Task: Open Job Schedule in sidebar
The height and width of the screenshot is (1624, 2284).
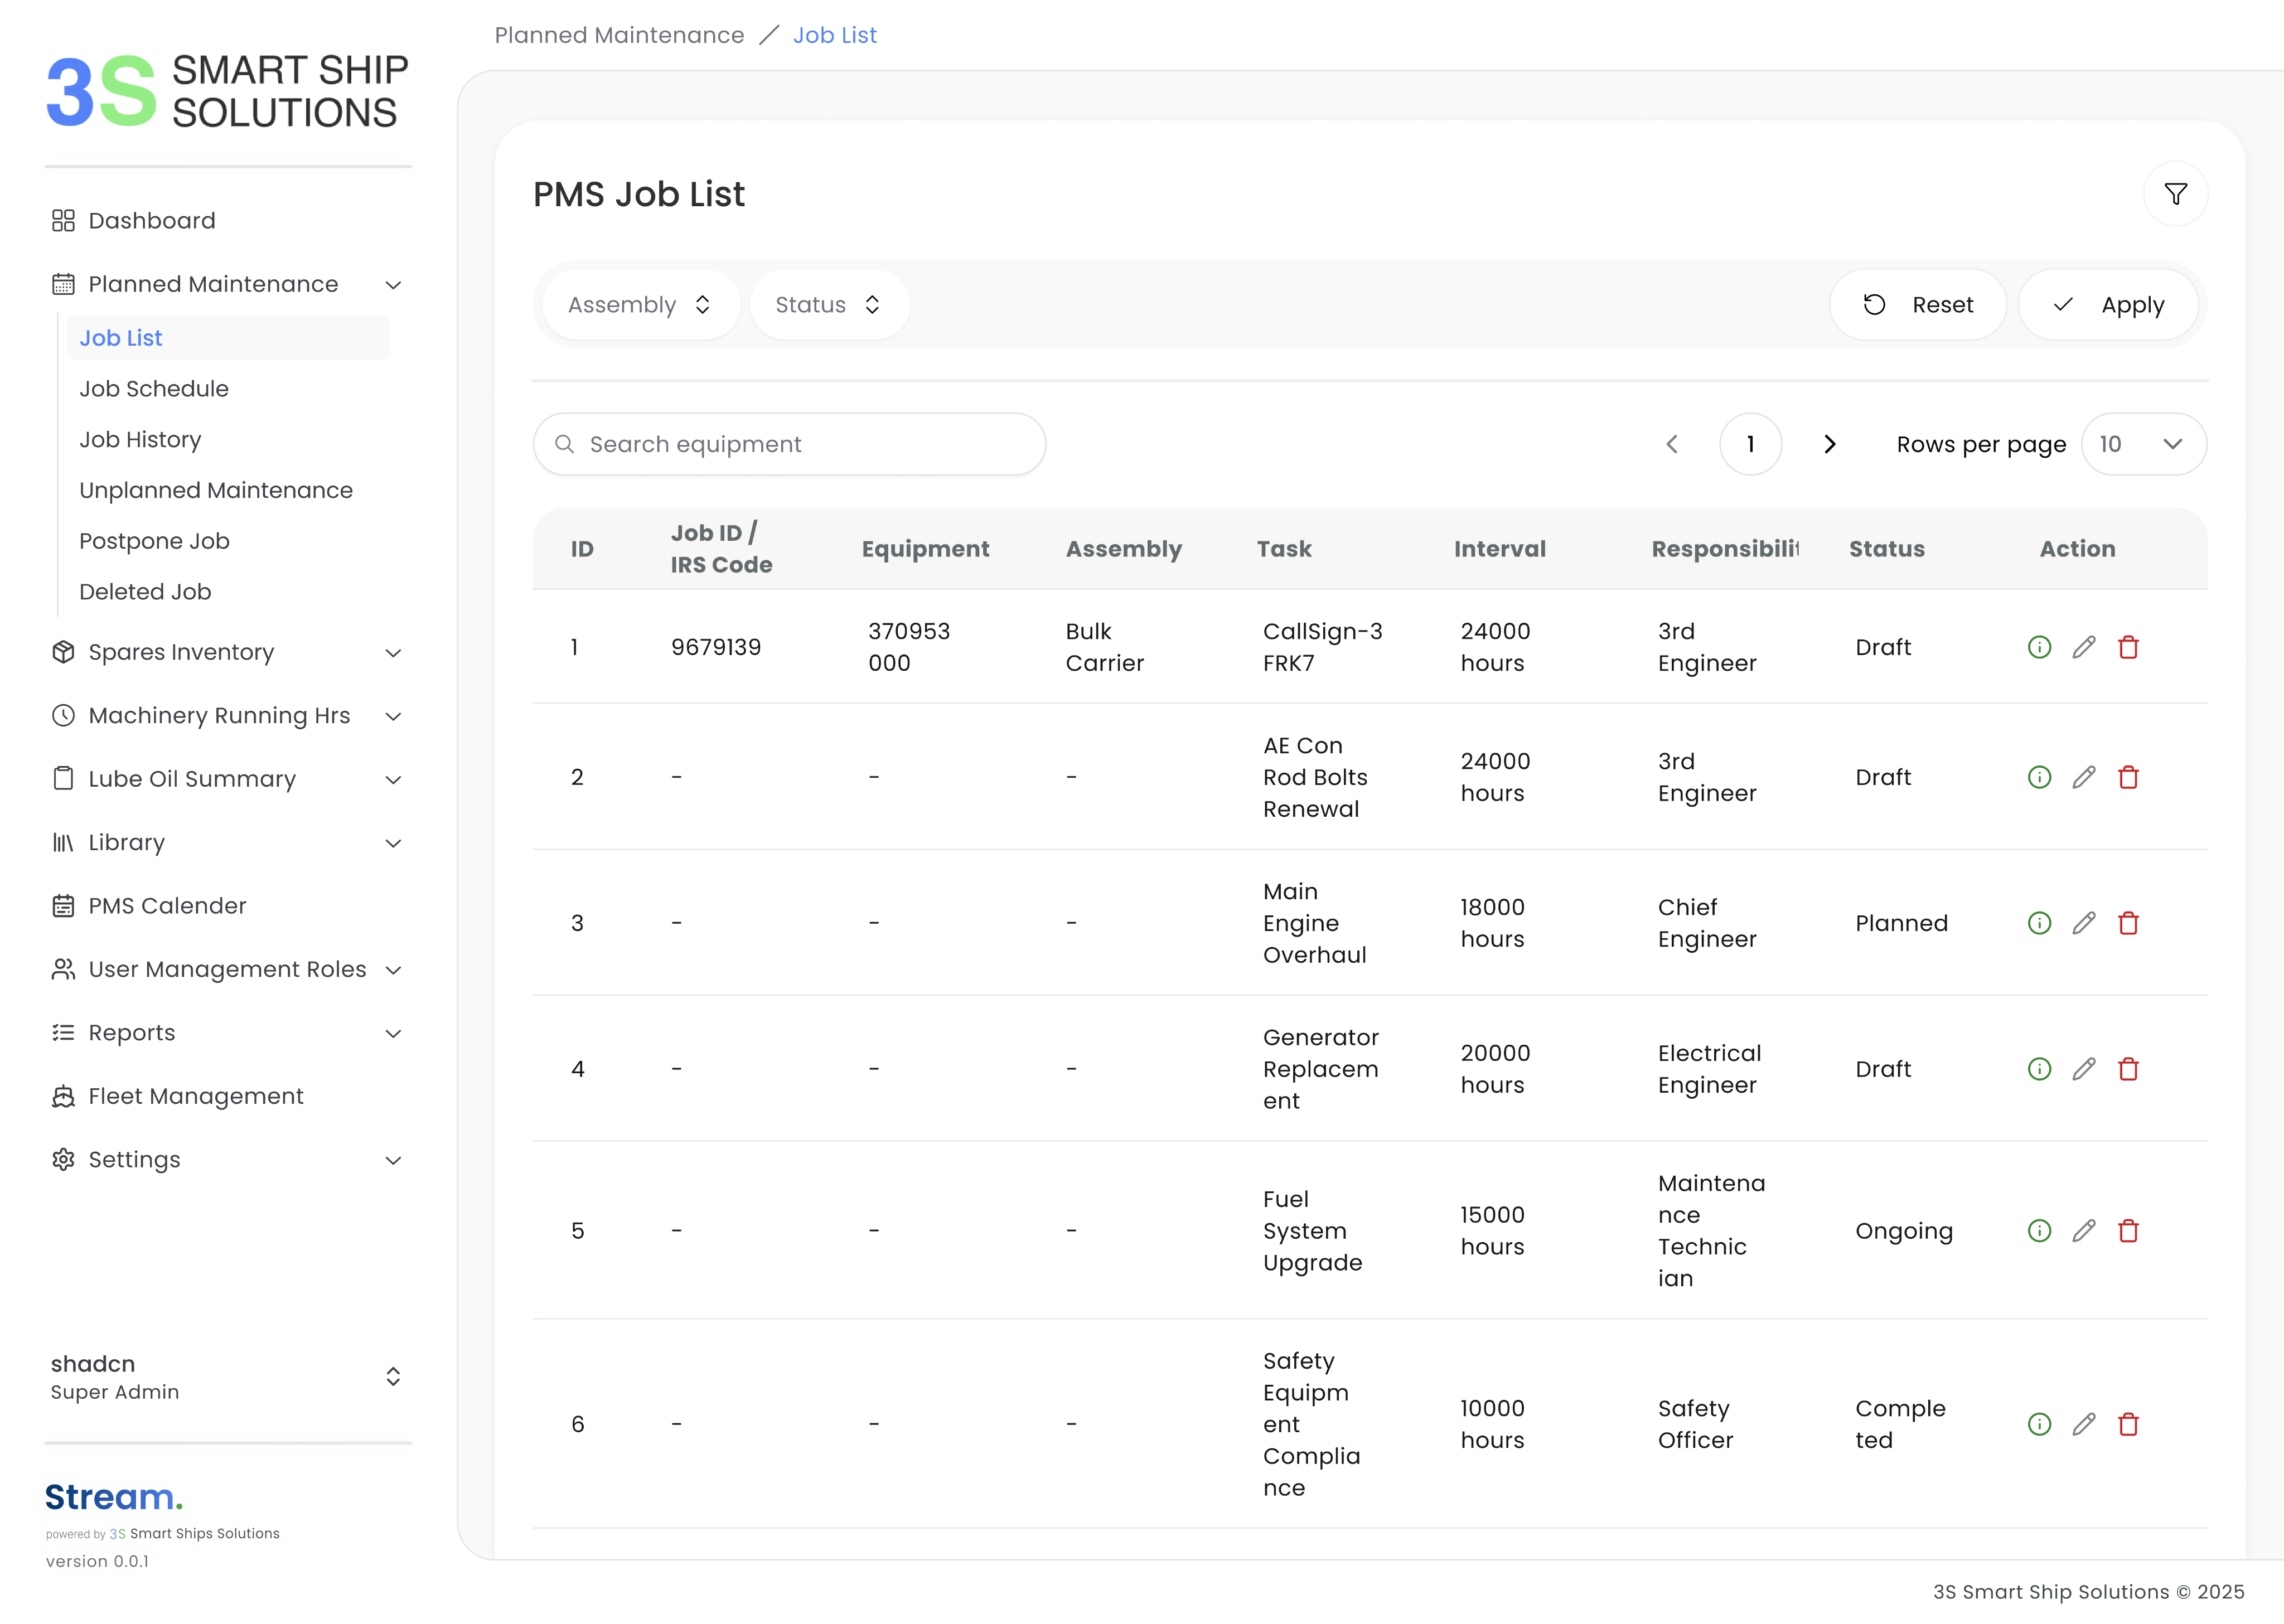Action: pyautogui.click(x=154, y=389)
